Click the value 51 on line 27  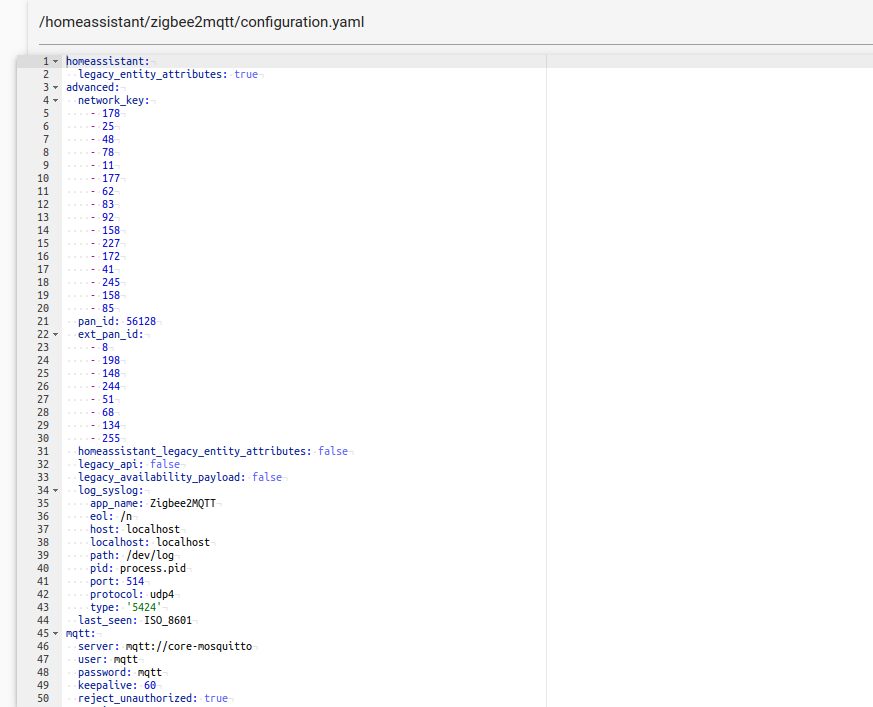(108, 399)
